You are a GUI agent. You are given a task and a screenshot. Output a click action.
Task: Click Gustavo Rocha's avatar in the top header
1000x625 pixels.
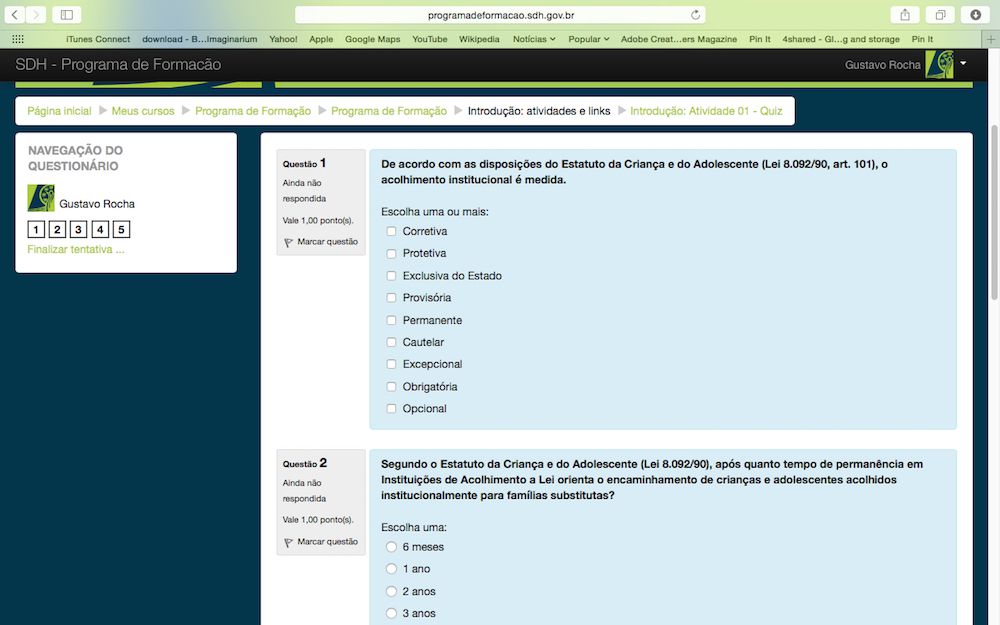point(939,65)
